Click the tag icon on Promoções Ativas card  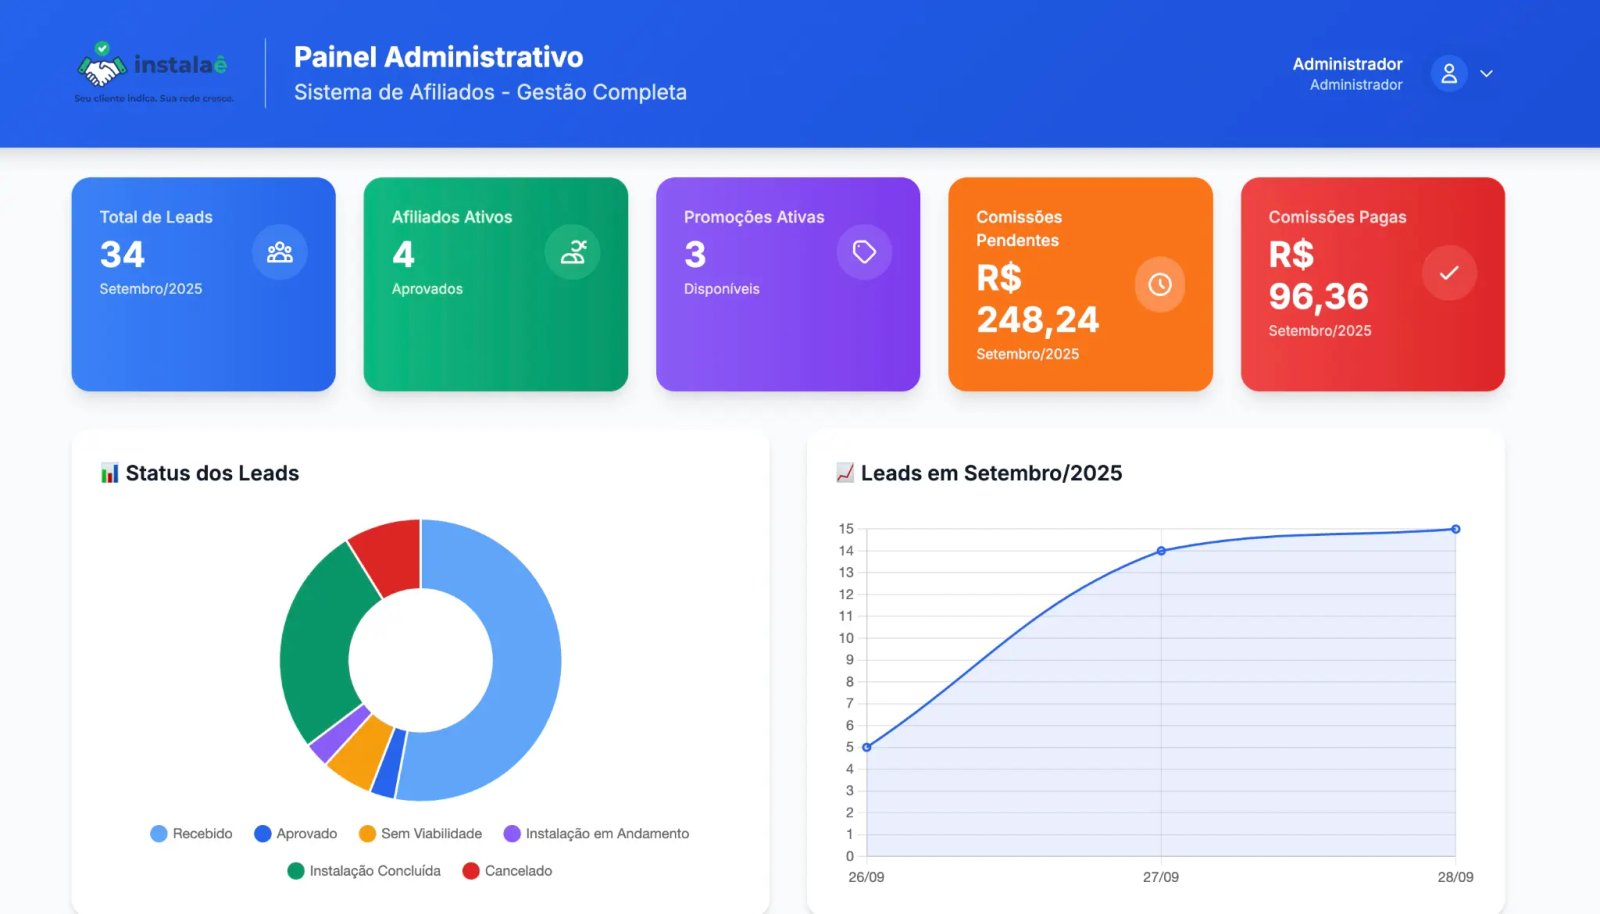pos(864,252)
